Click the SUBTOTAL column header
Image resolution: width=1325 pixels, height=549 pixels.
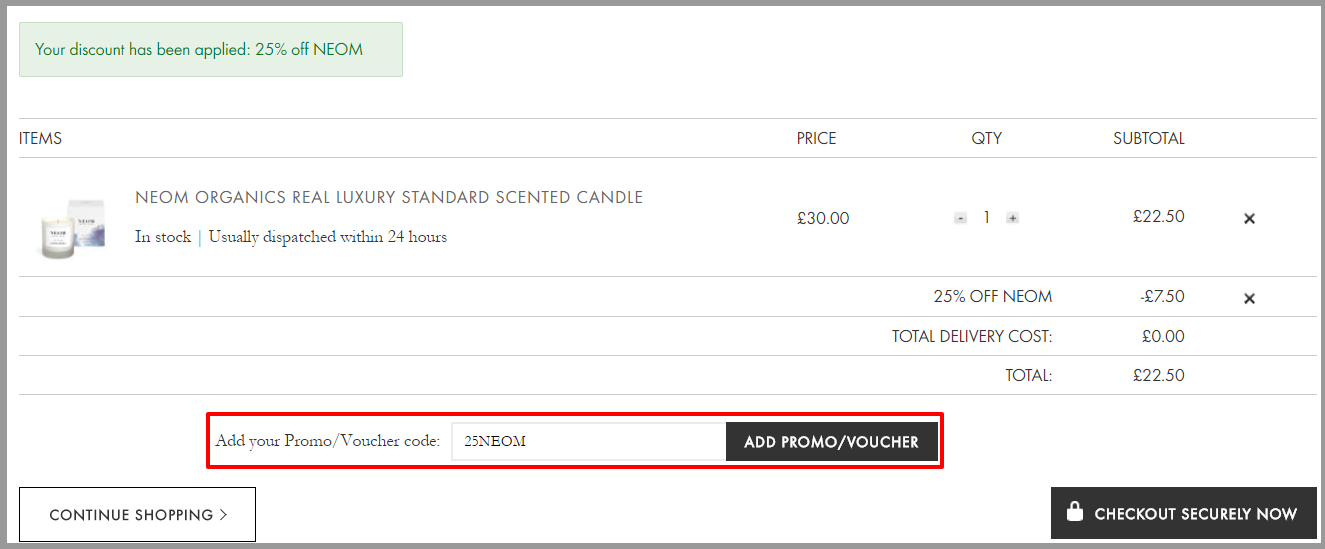[1149, 138]
